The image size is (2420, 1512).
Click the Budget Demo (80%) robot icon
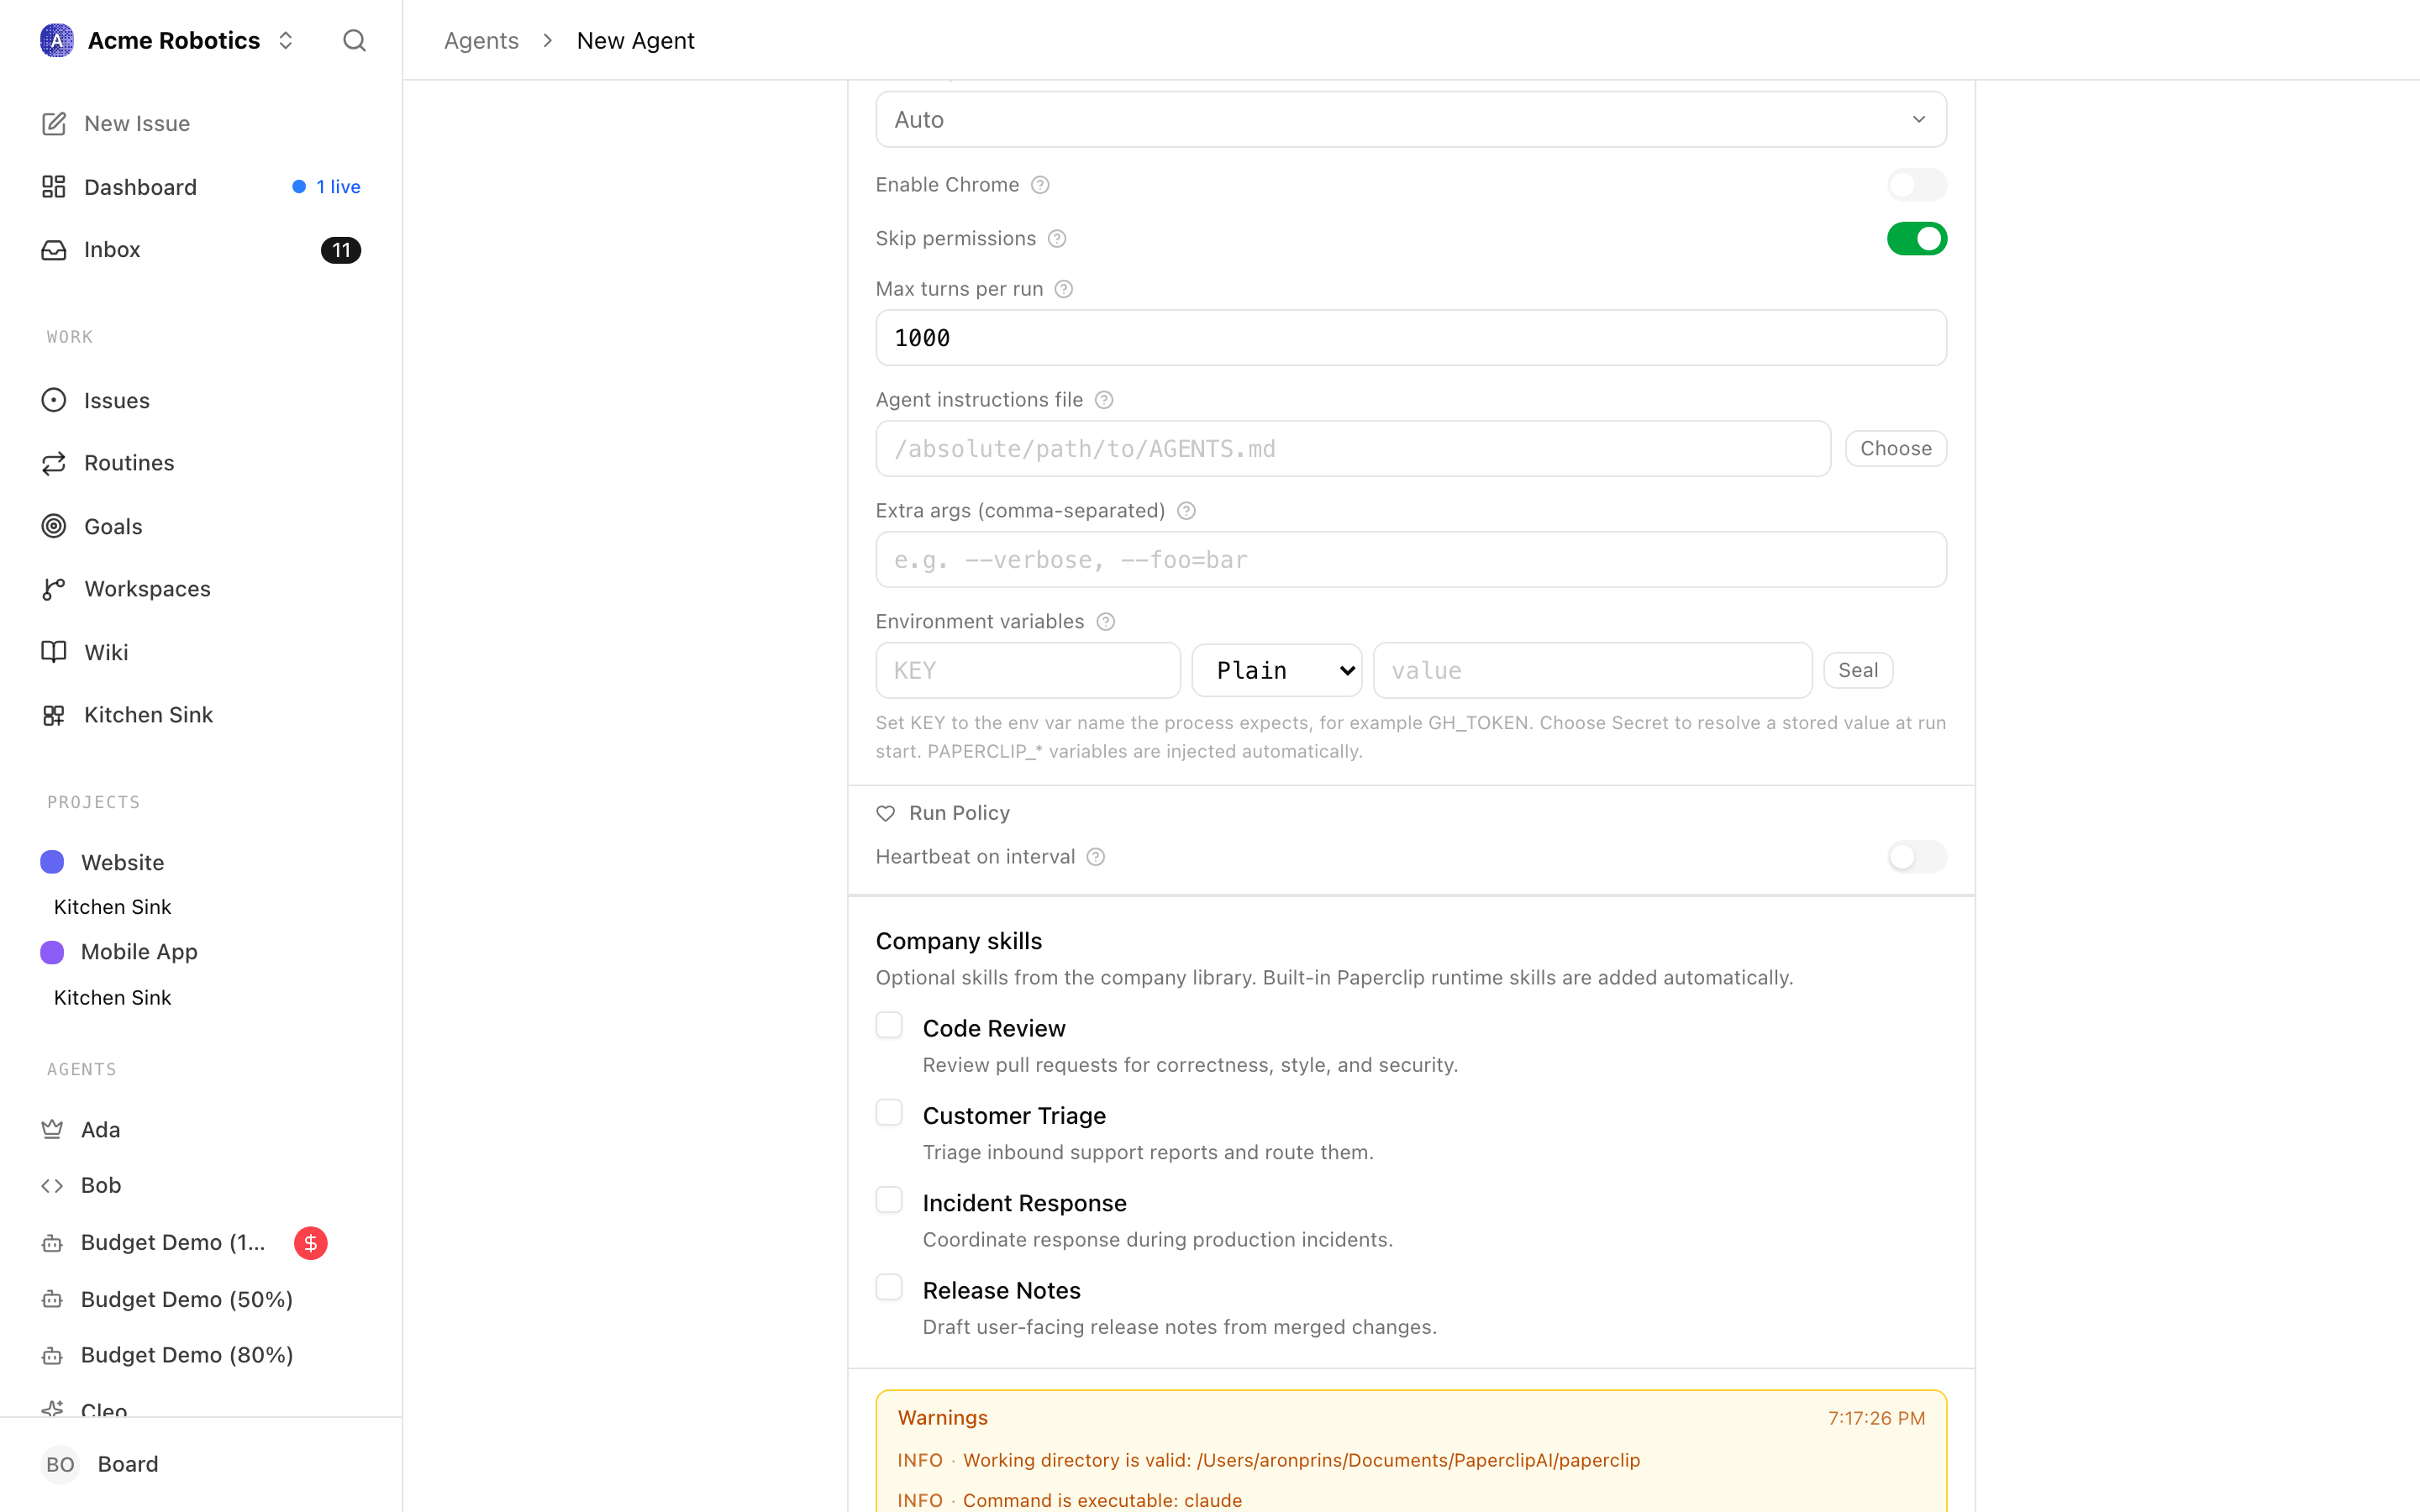click(52, 1355)
